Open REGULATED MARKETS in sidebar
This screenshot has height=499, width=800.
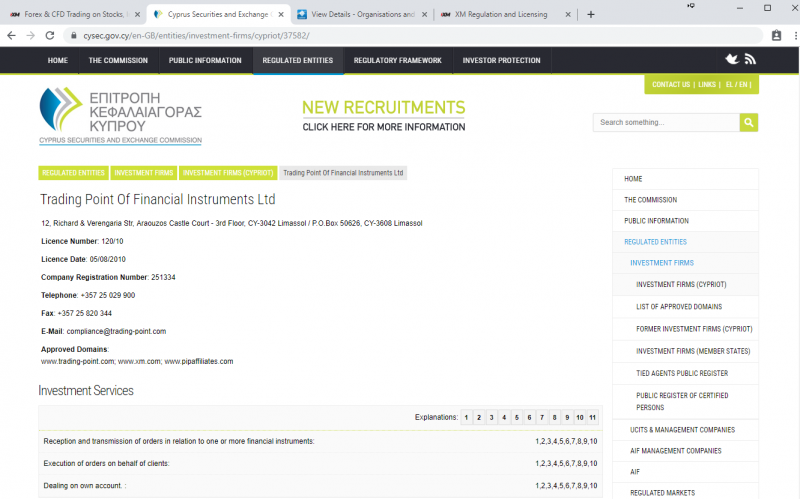[x=685, y=493]
